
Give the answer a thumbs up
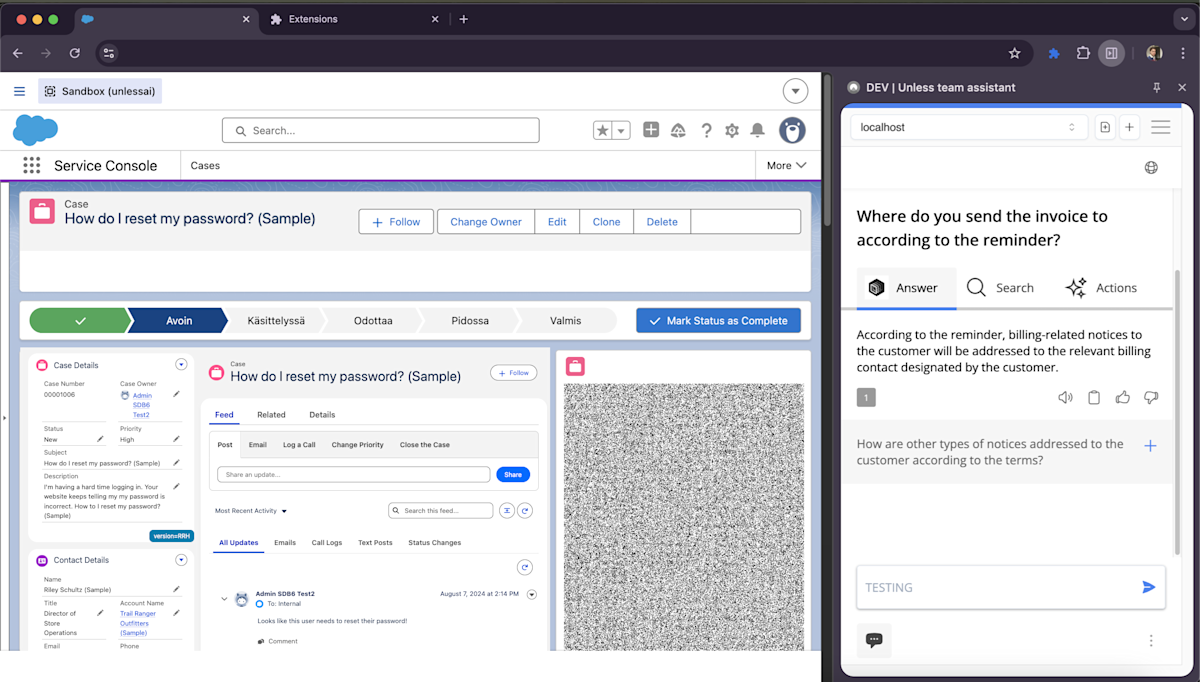tap(1122, 396)
